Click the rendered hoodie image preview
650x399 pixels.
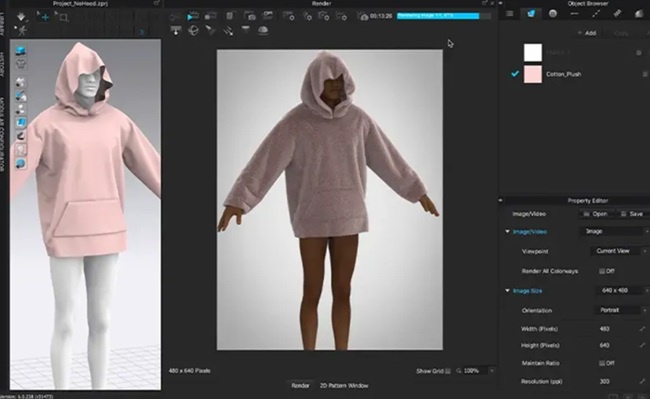pos(330,200)
